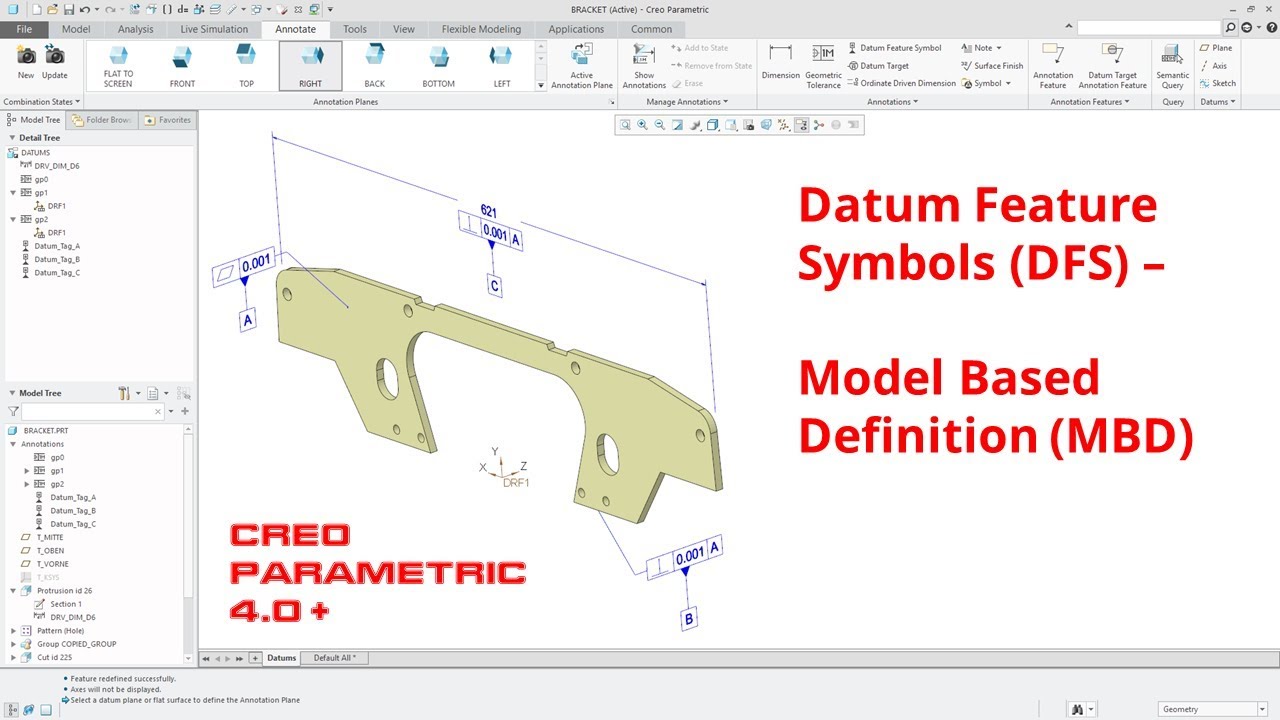Click Ordinate Driven Dimension button

(902, 84)
